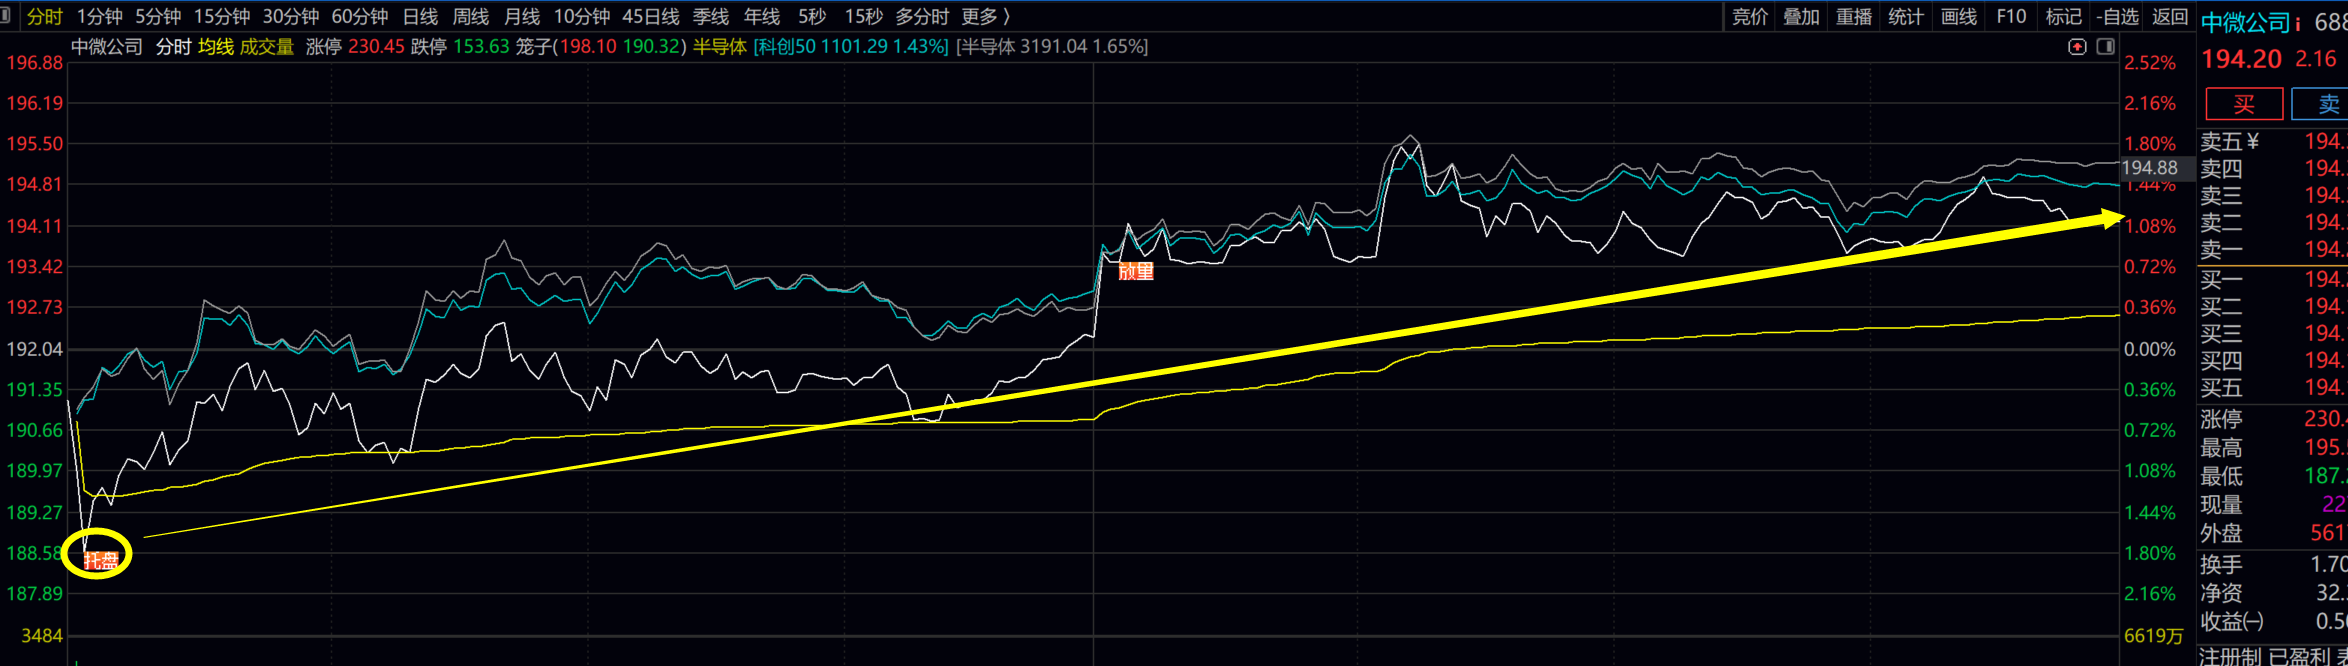The width and height of the screenshot is (2348, 666).
Task: Click the 194.88 price marker on axis
Action: point(2149,168)
